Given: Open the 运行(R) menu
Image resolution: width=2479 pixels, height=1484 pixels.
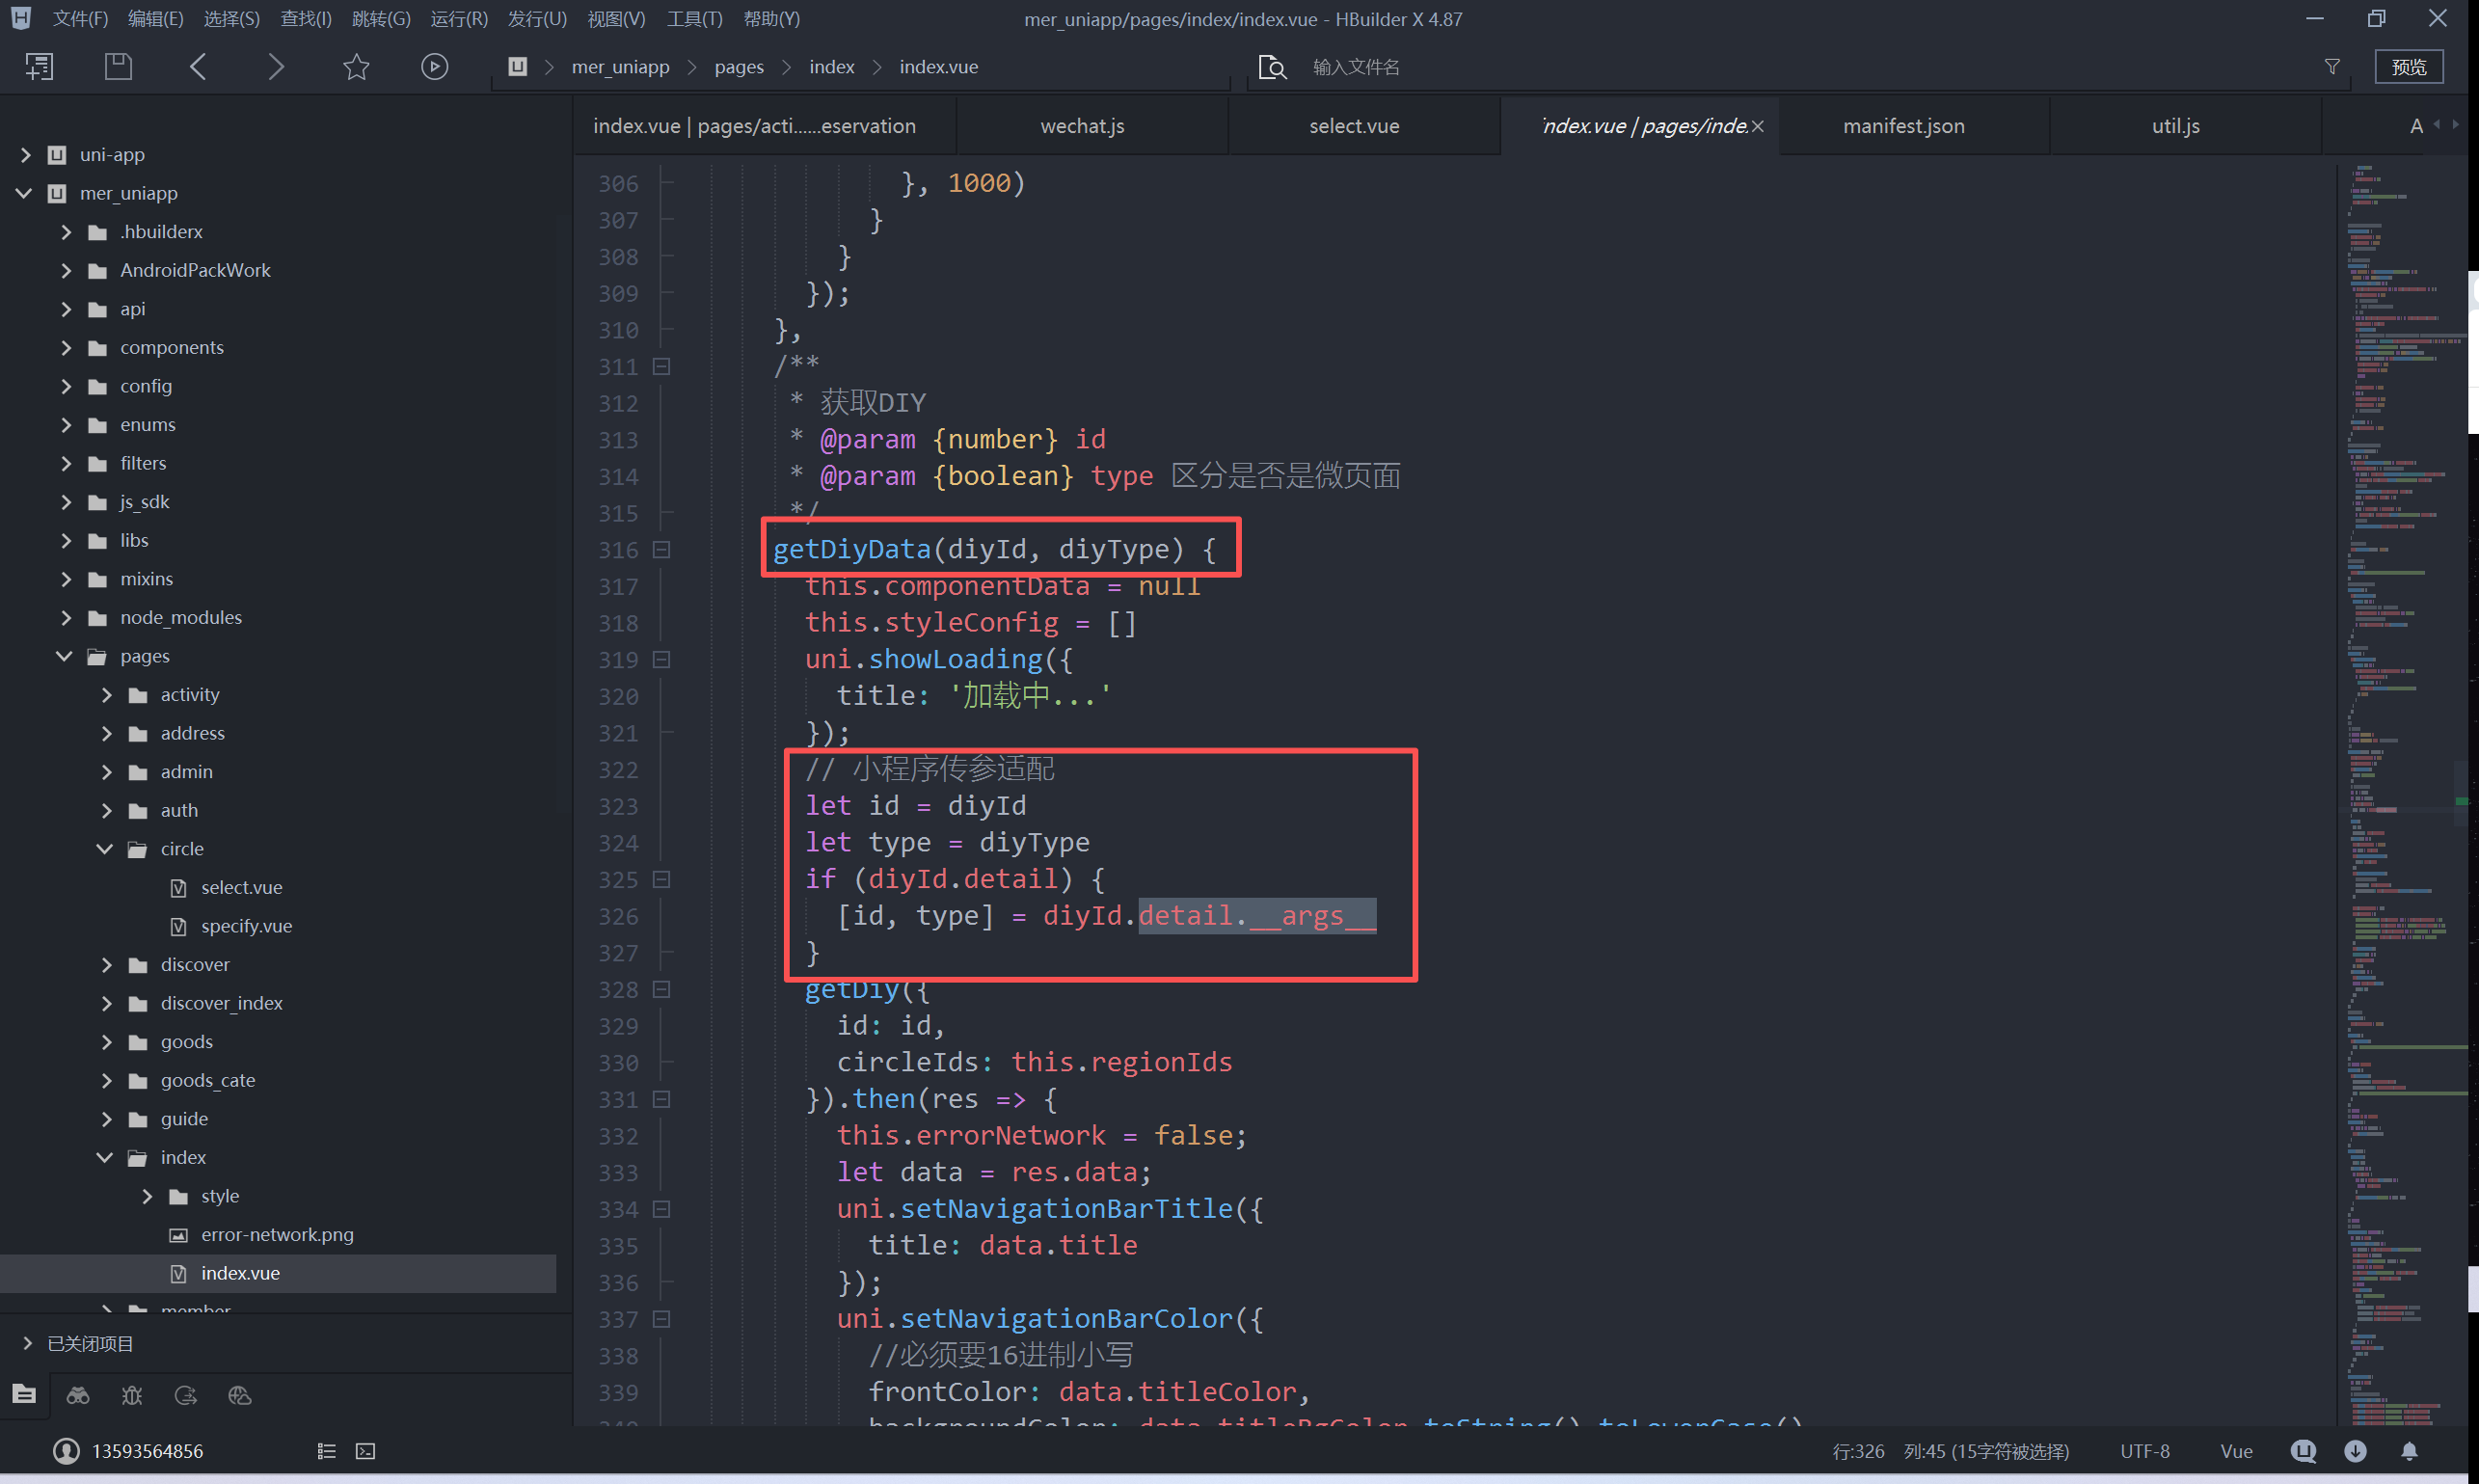Looking at the screenshot, I should point(459,19).
